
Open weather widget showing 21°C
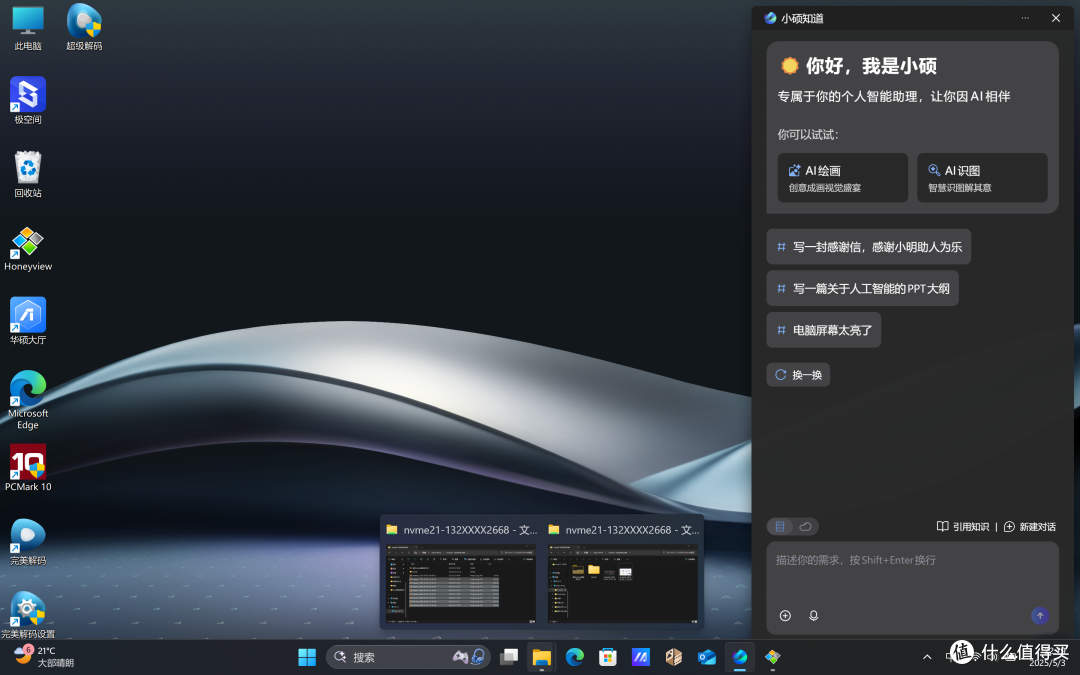44,657
